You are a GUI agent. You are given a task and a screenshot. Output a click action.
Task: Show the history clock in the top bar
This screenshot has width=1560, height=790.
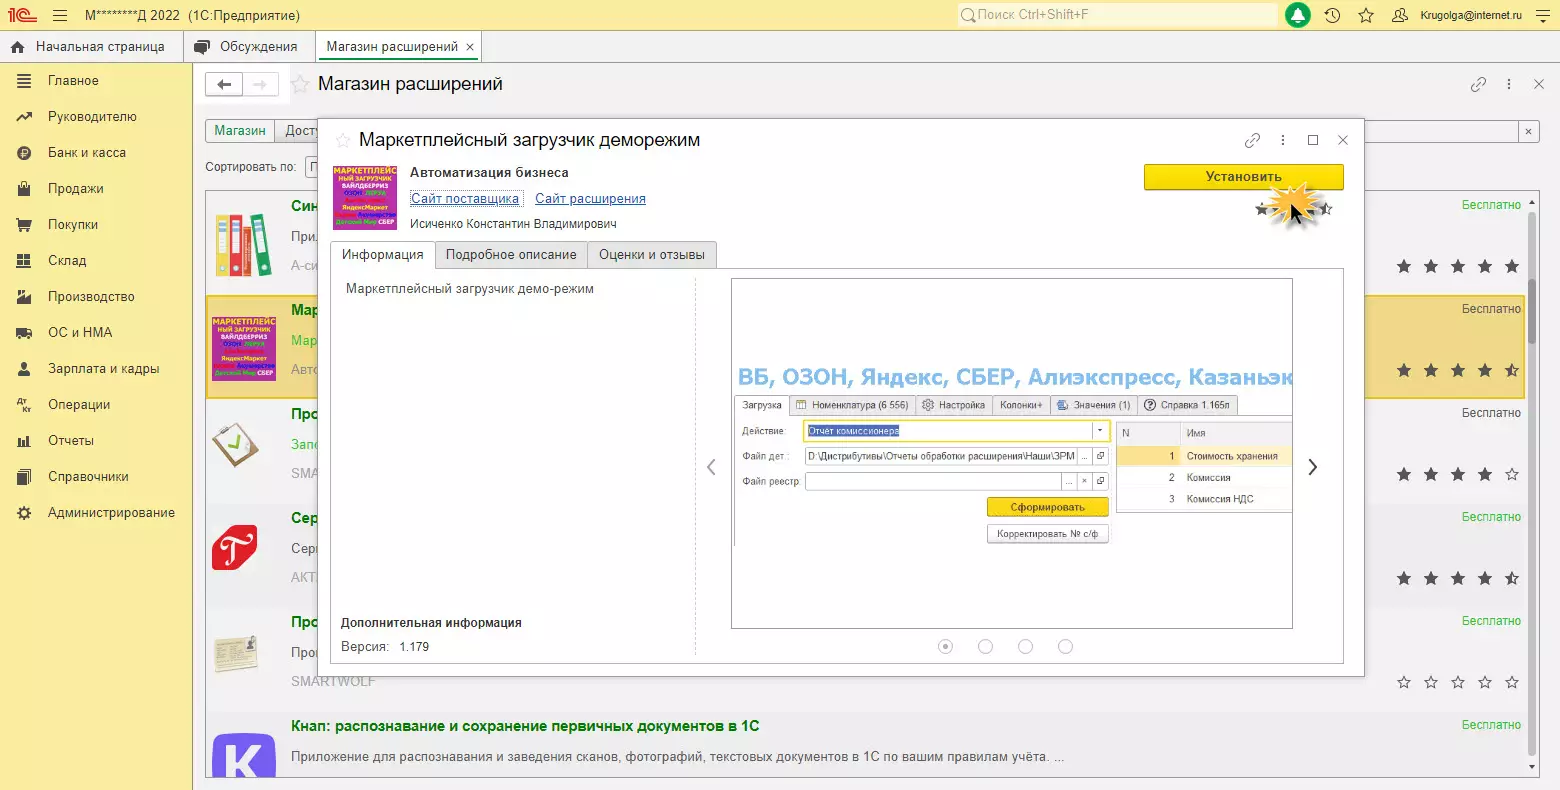click(x=1332, y=15)
